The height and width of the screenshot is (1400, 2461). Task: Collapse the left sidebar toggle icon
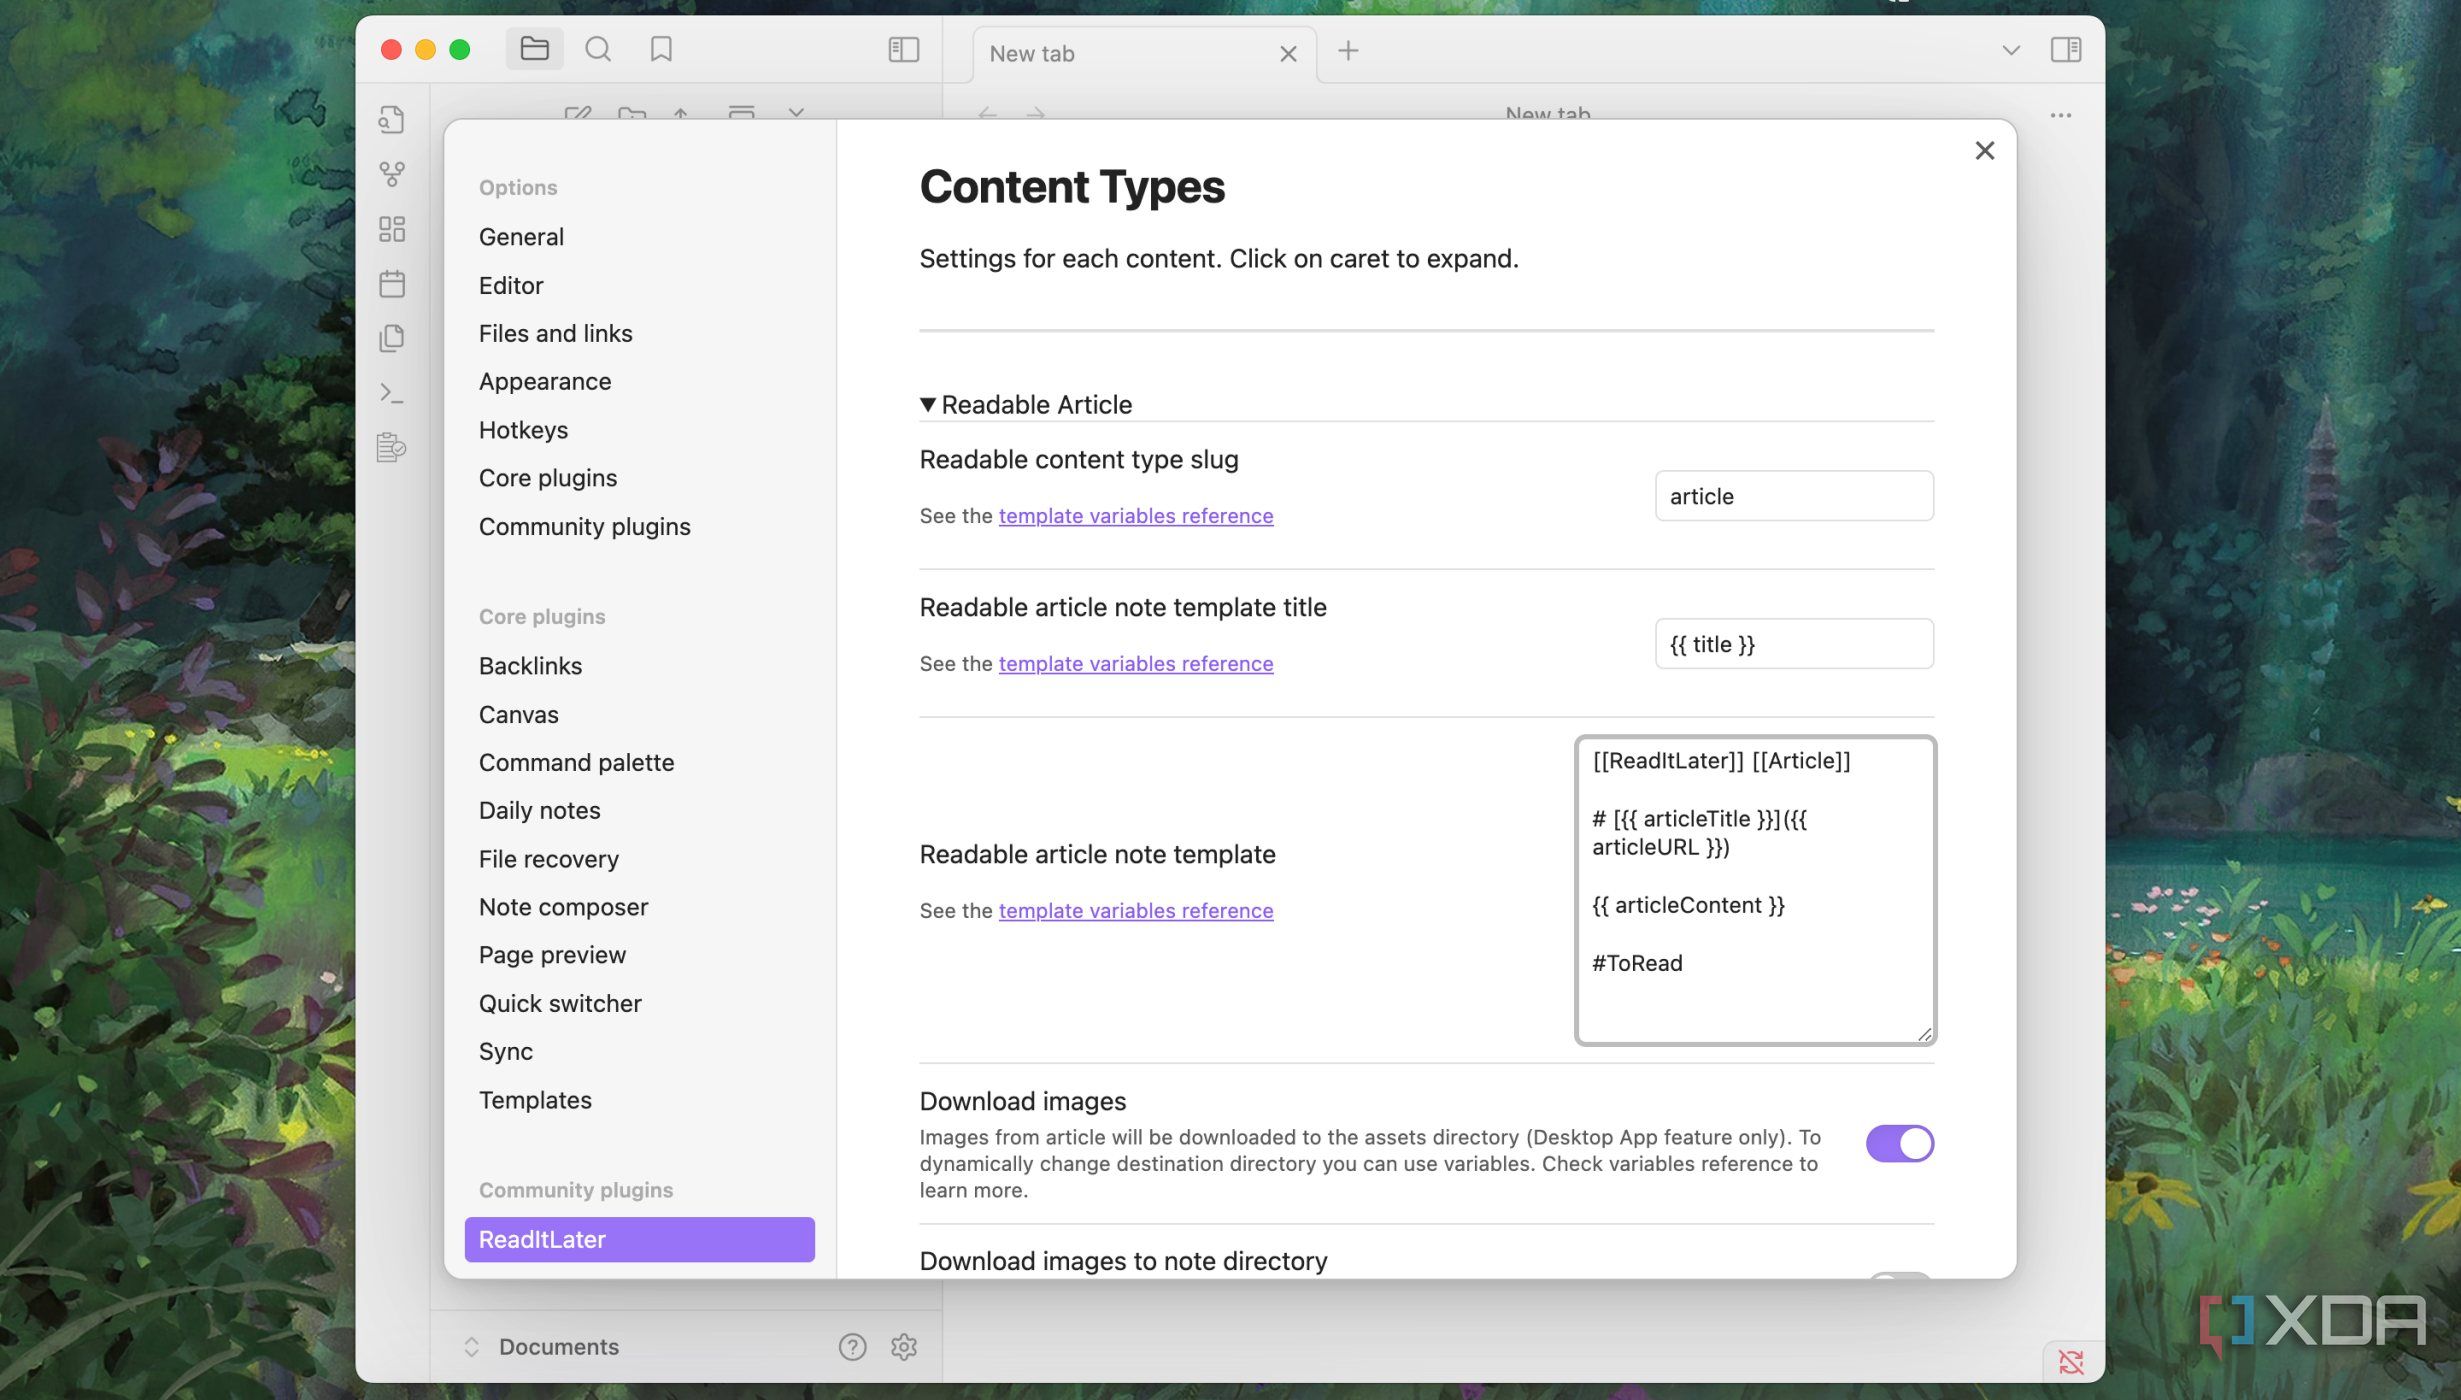pos(903,49)
